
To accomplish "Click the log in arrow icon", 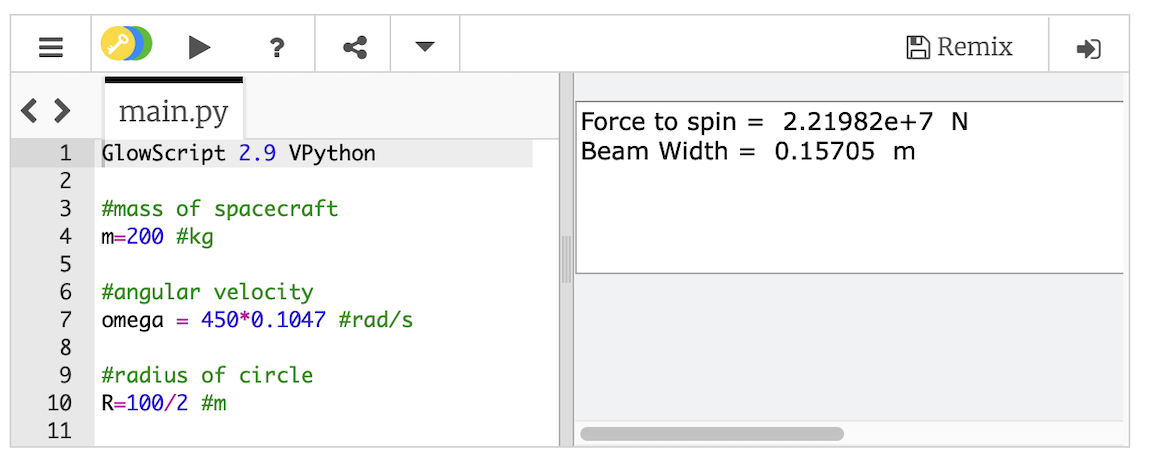I will click(x=1088, y=49).
